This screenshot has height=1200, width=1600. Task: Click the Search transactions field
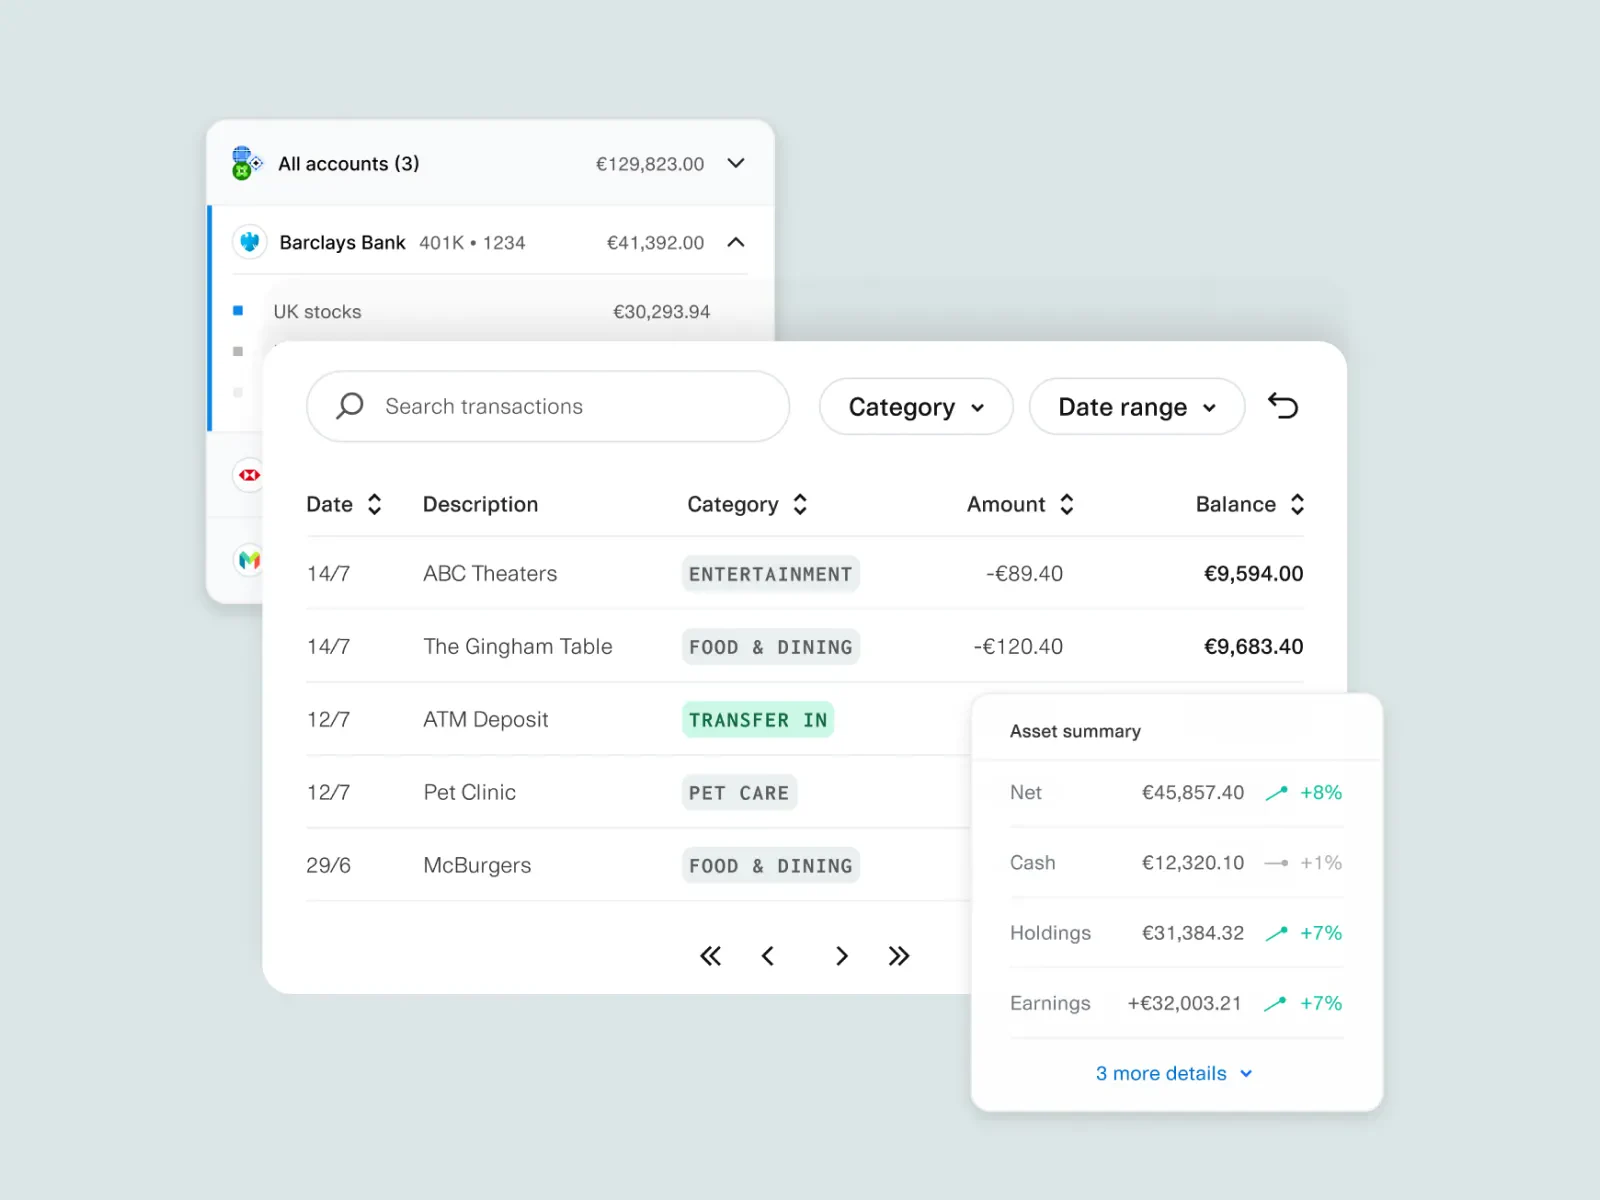(548, 406)
